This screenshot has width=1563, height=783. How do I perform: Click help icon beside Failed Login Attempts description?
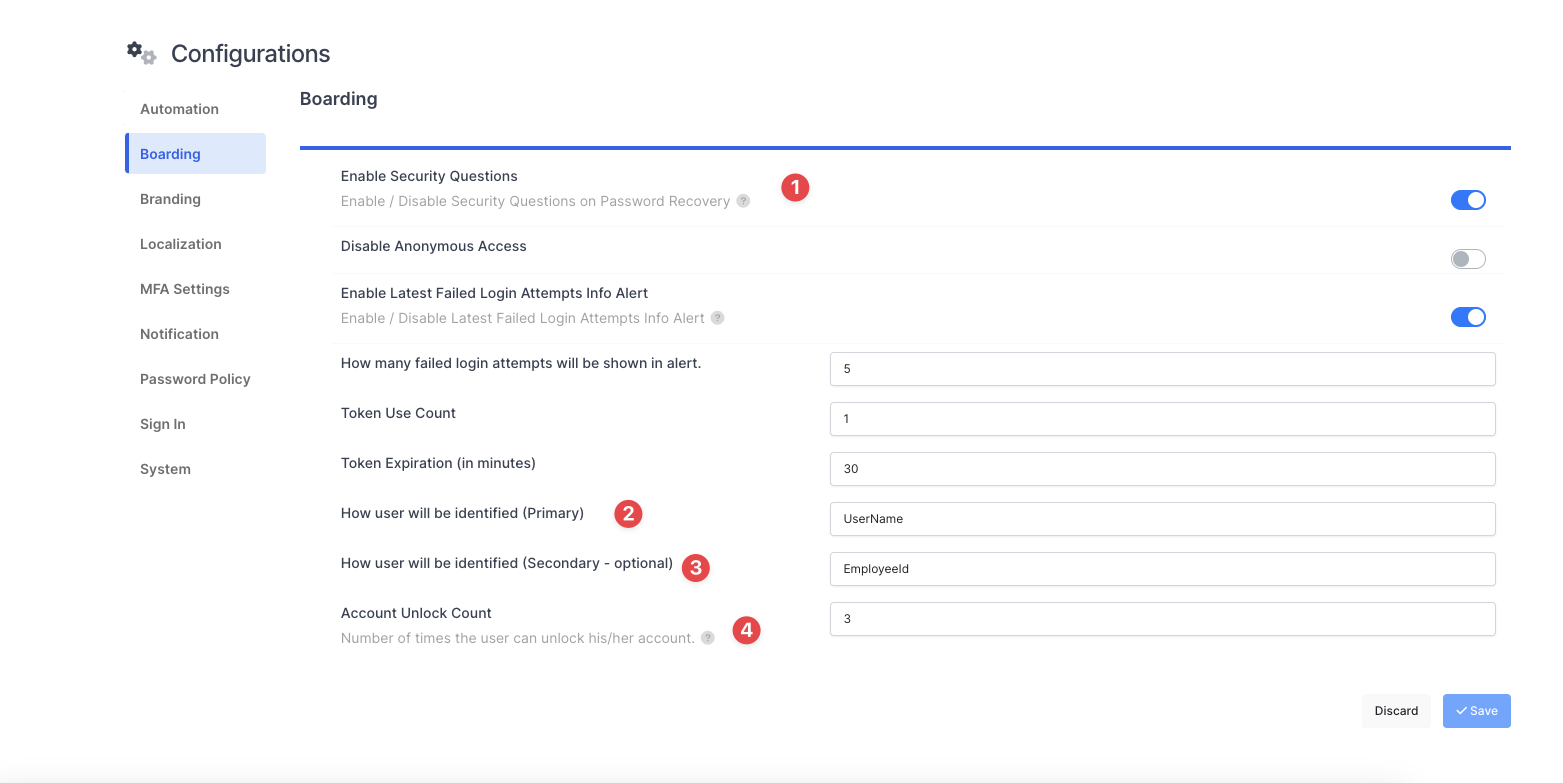point(717,318)
